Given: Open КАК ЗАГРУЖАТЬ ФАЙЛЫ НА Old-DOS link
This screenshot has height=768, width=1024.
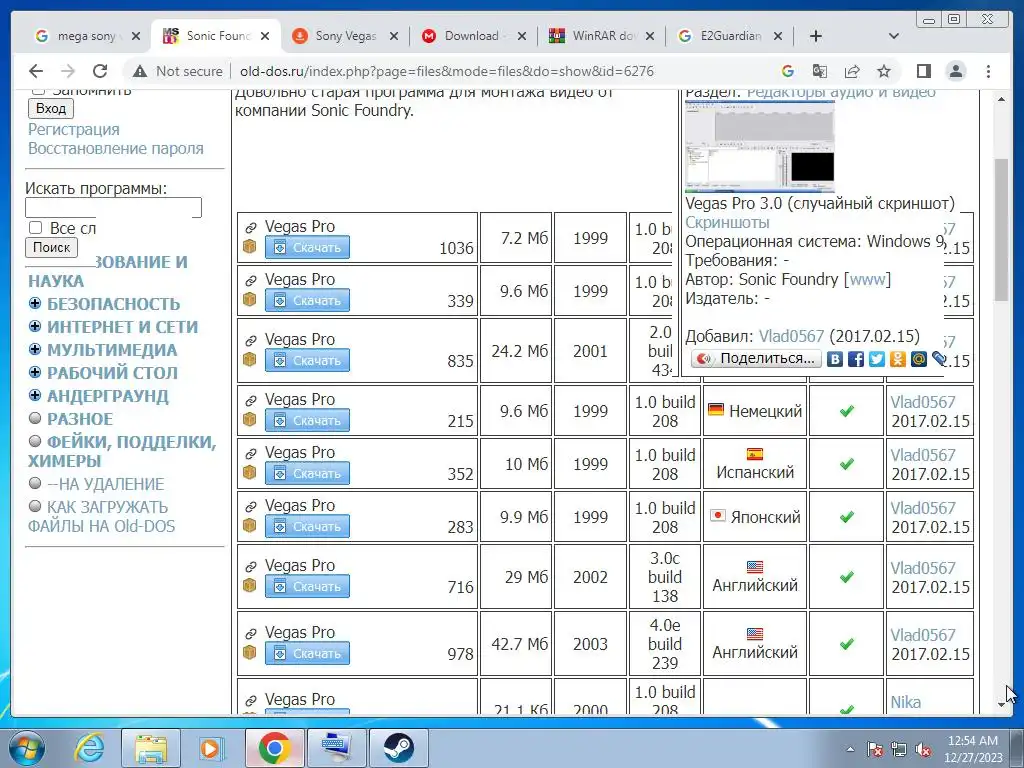Looking at the screenshot, I should point(101,517).
